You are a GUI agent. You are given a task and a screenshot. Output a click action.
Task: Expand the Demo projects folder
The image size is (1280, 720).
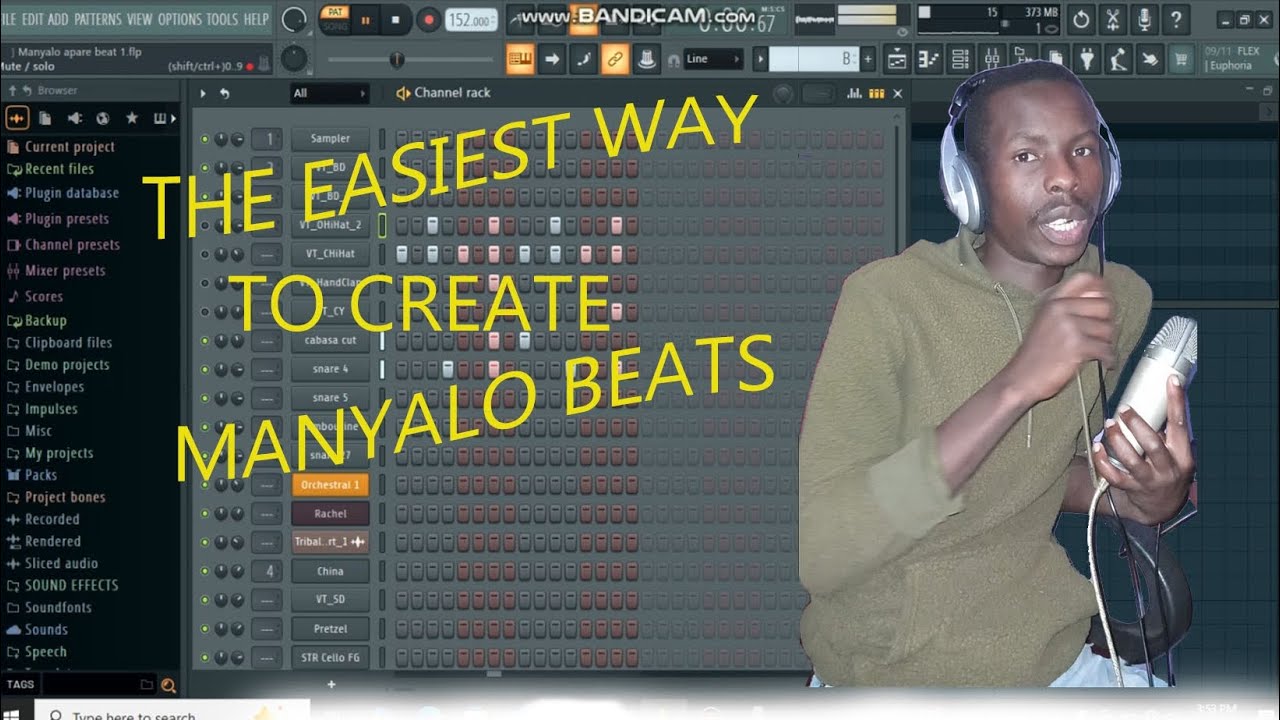(67, 365)
